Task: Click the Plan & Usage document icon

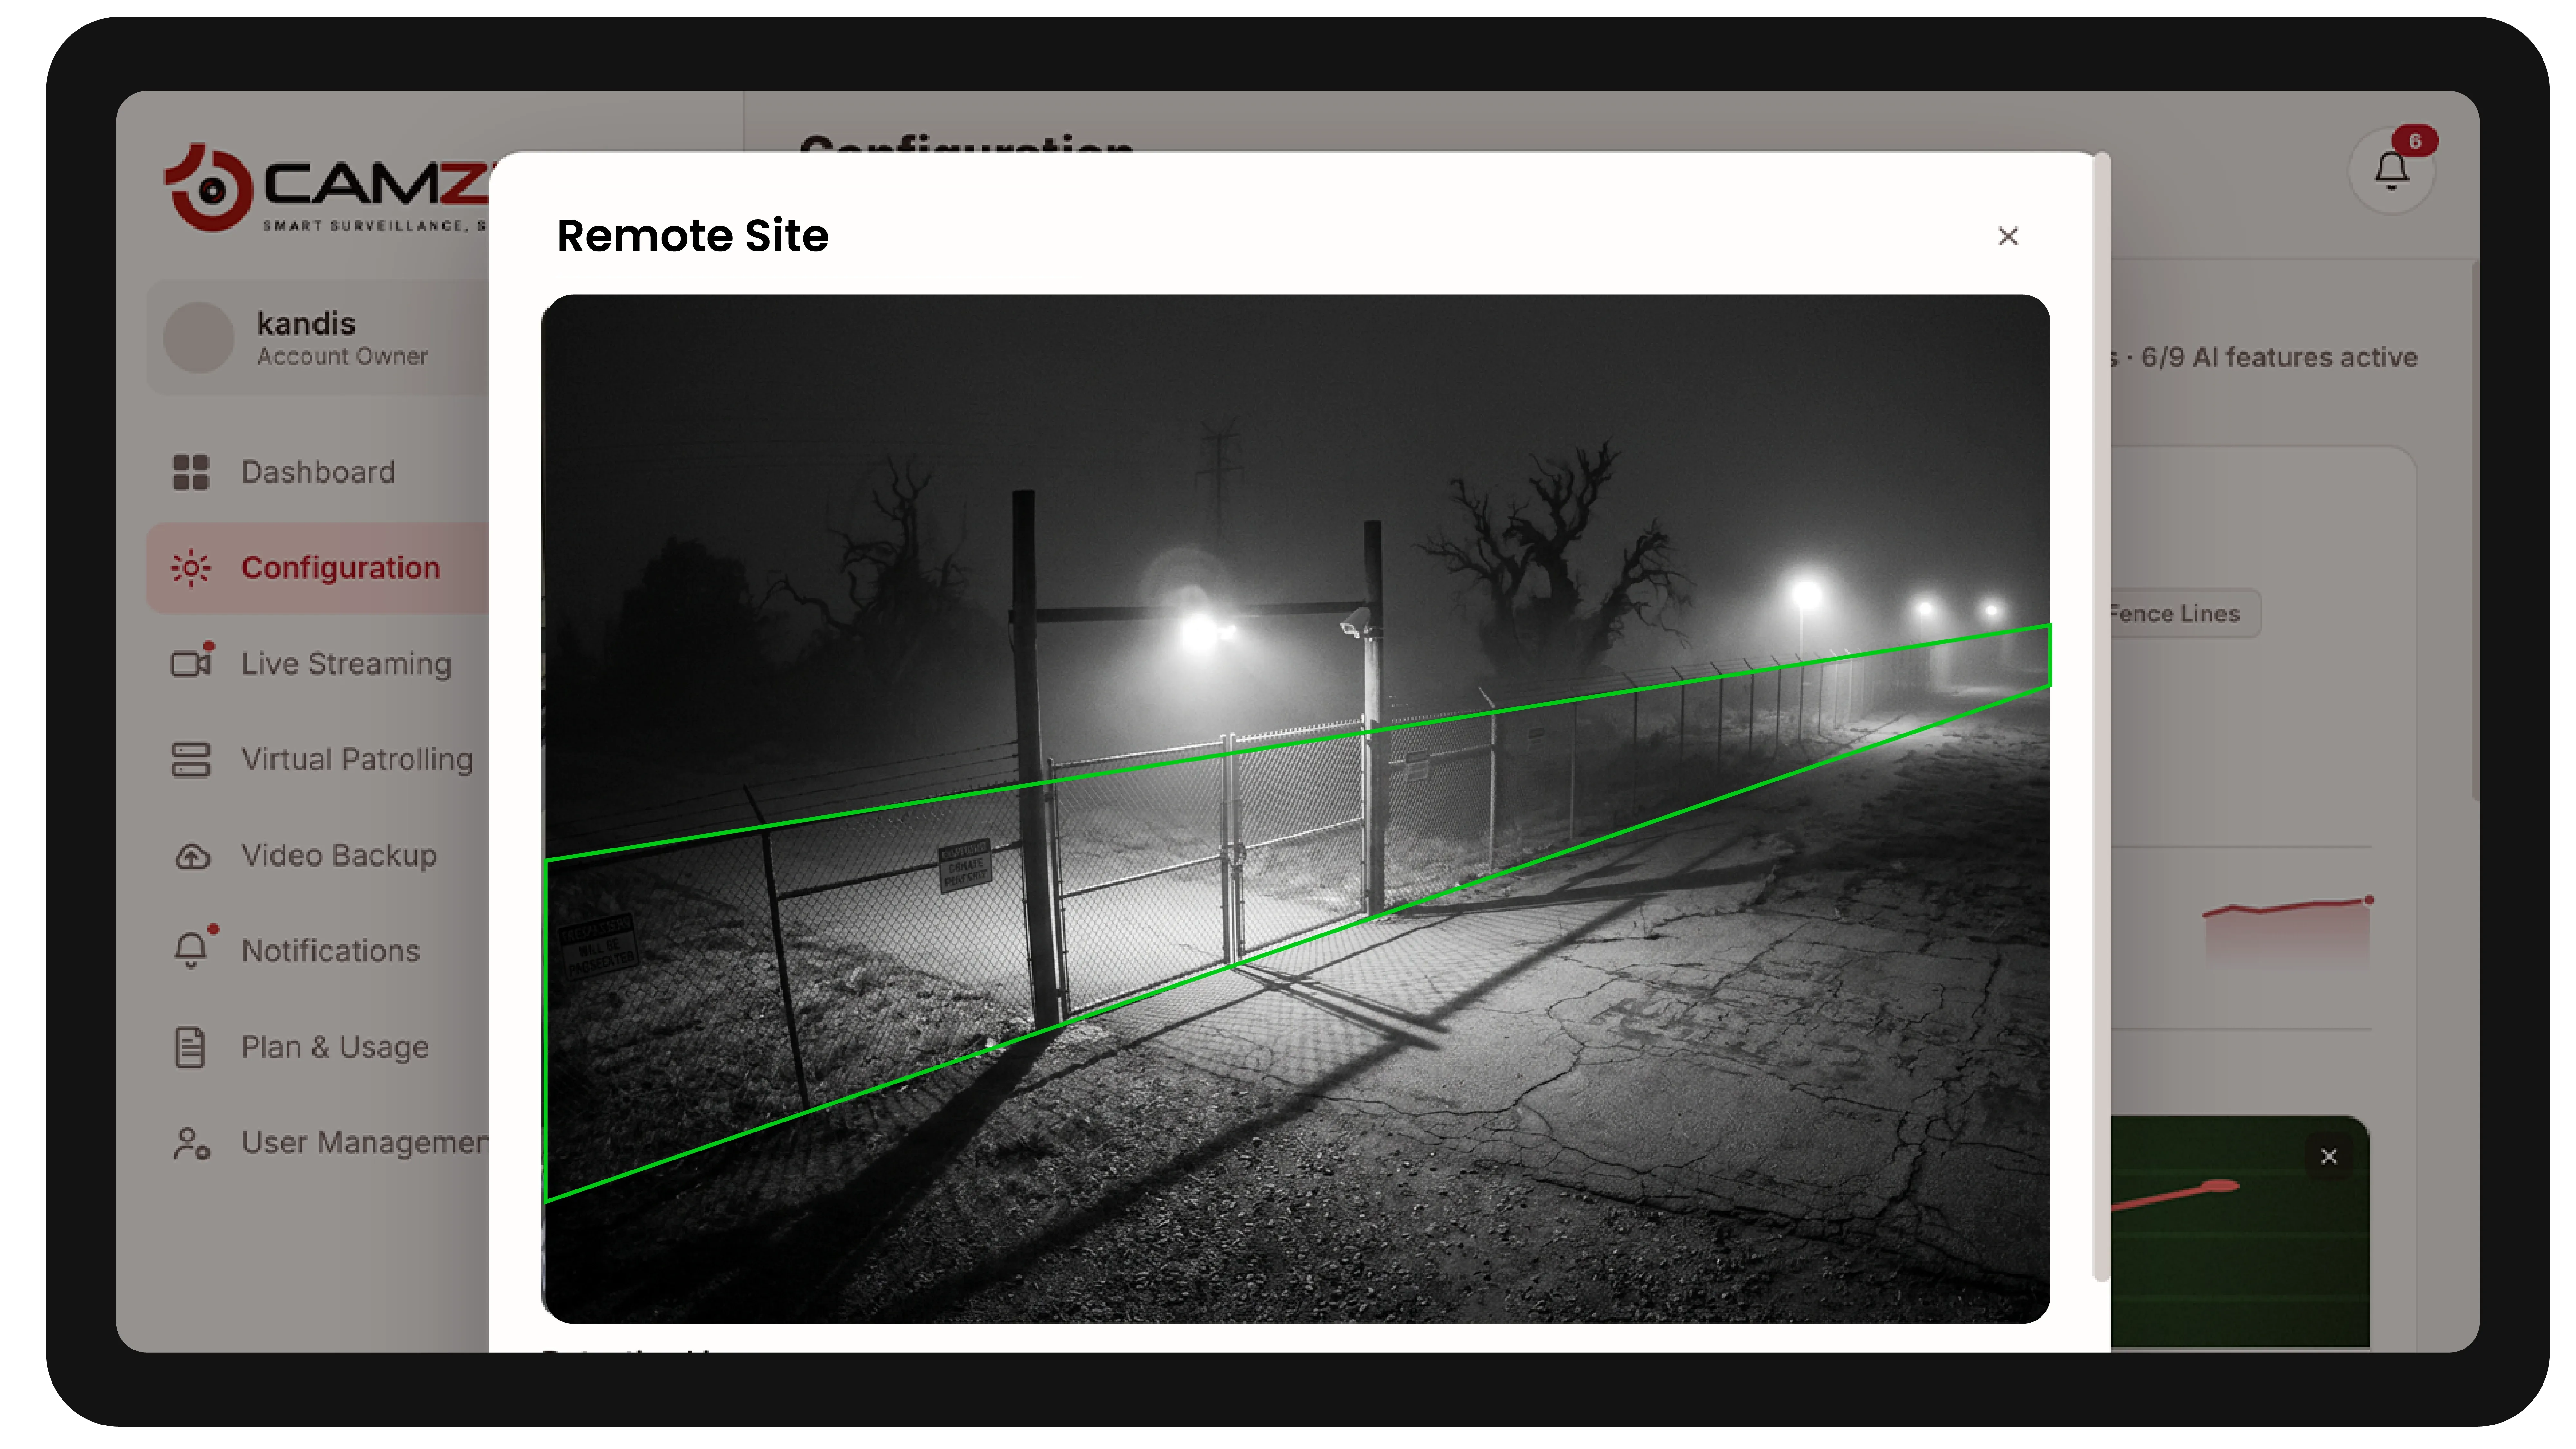Action: pos(190,1047)
